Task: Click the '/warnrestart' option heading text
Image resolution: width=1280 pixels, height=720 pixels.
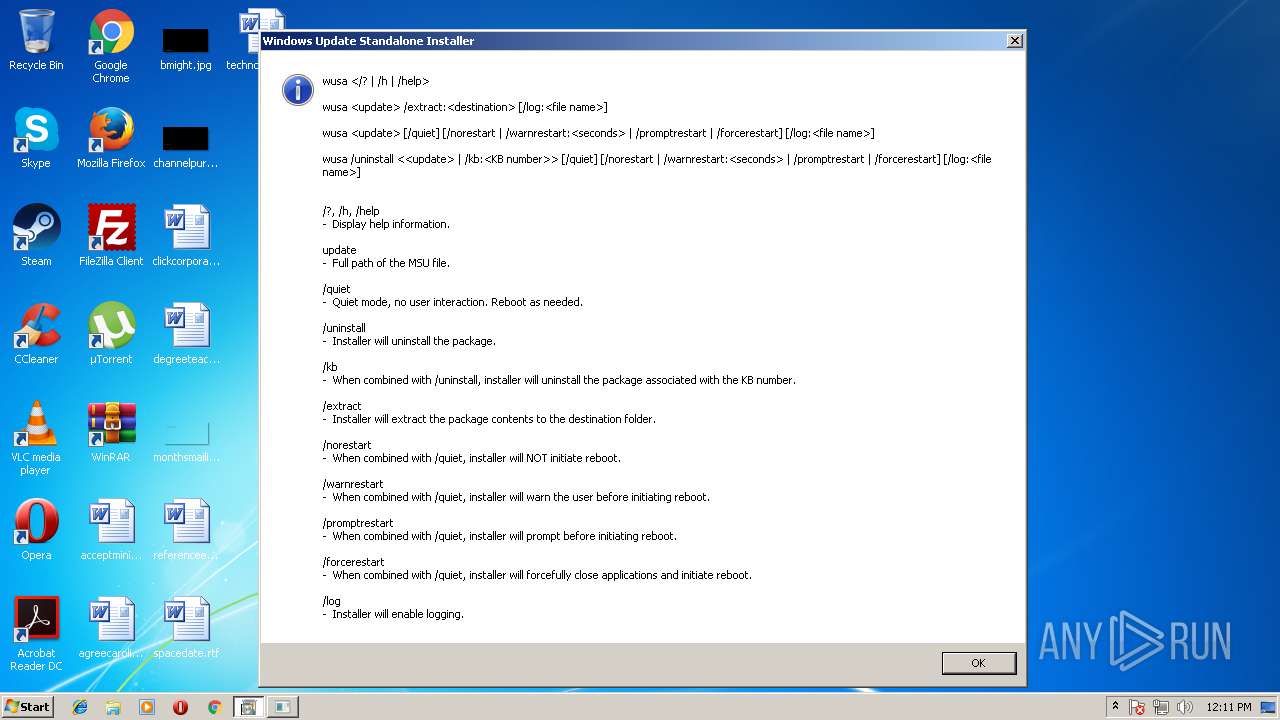Action: 353,484
